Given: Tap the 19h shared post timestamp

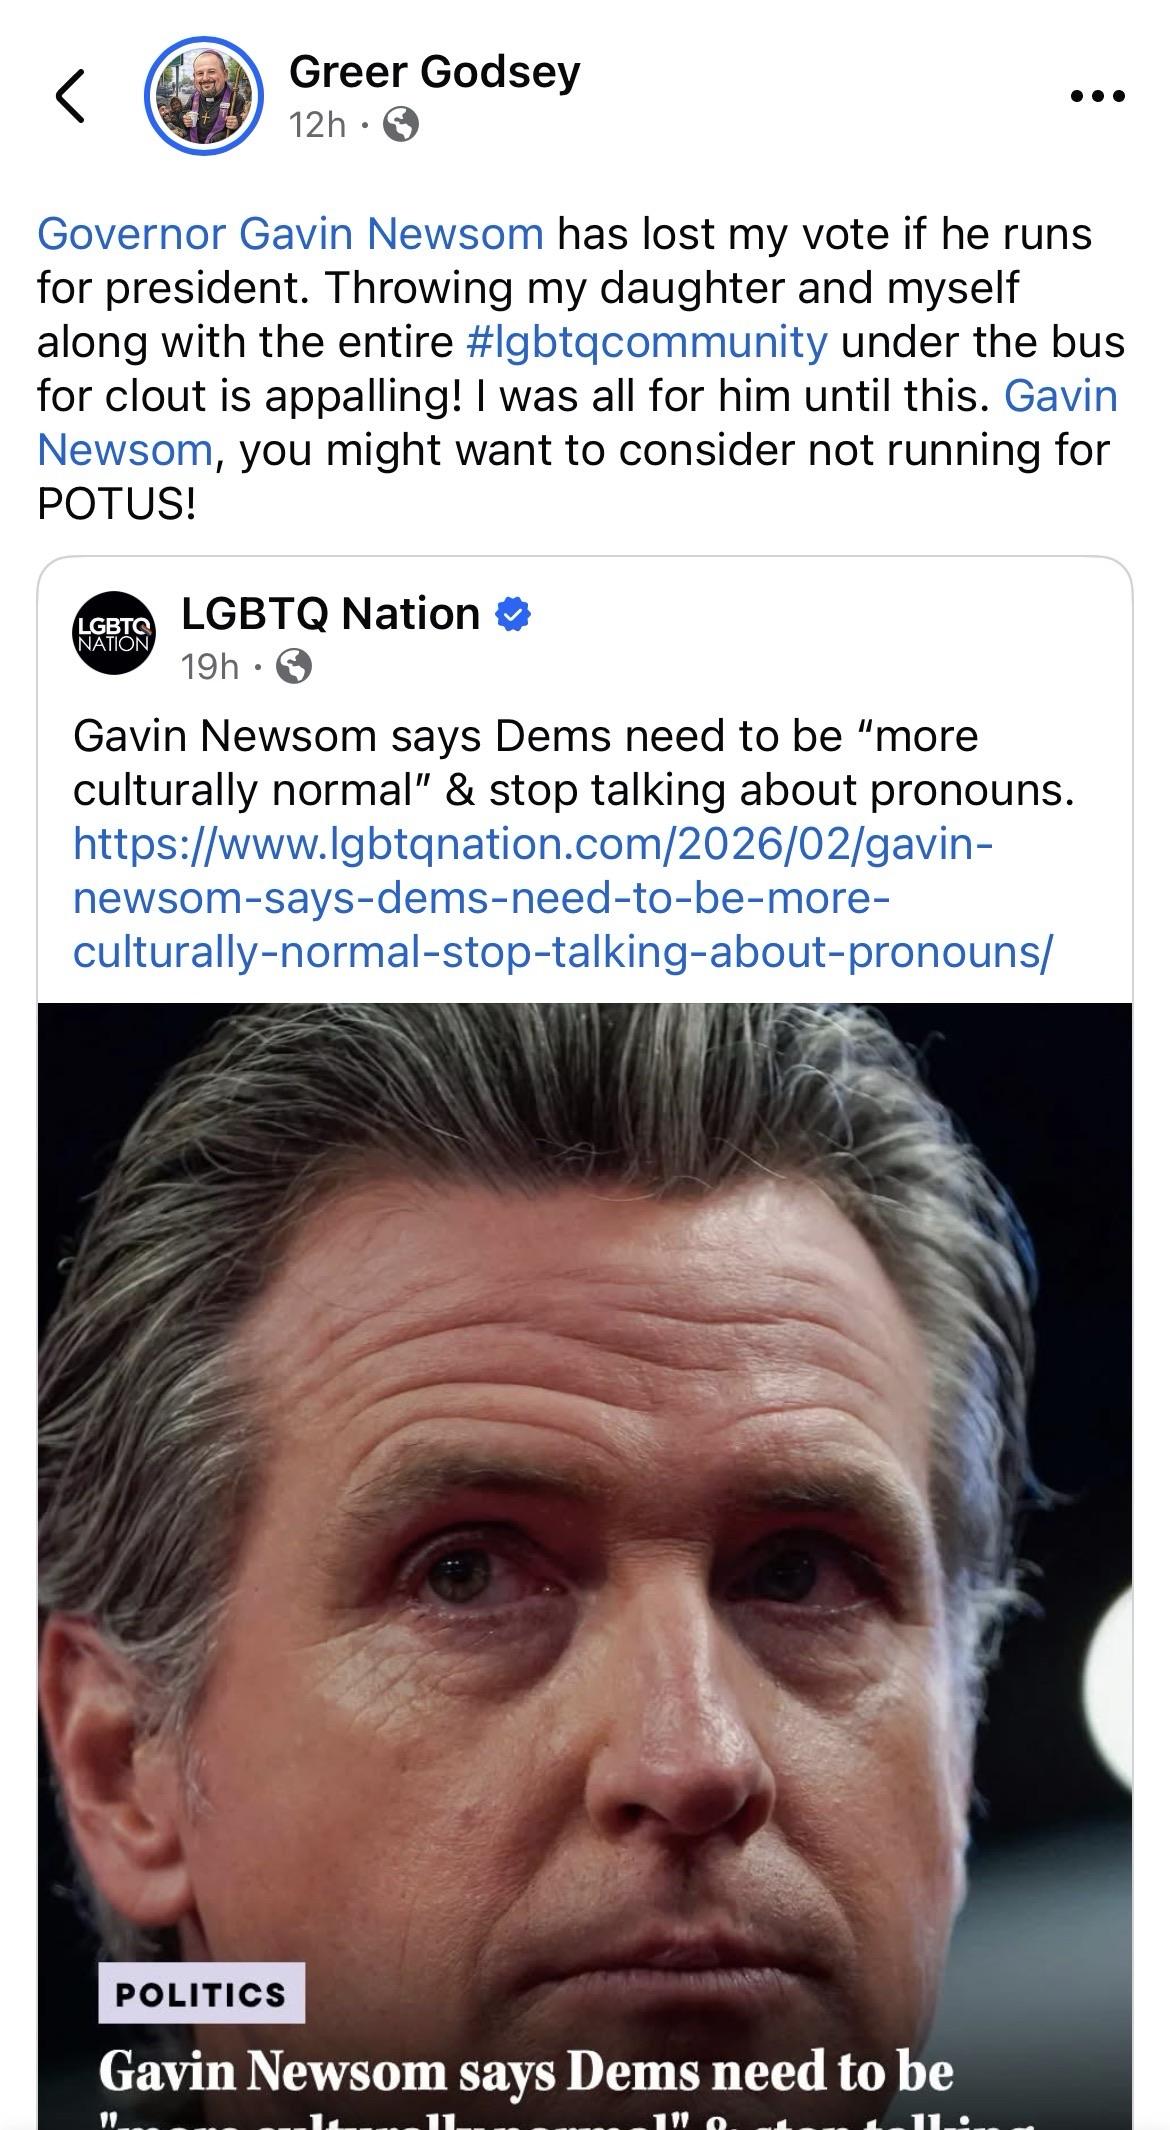Looking at the screenshot, I should [210, 666].
